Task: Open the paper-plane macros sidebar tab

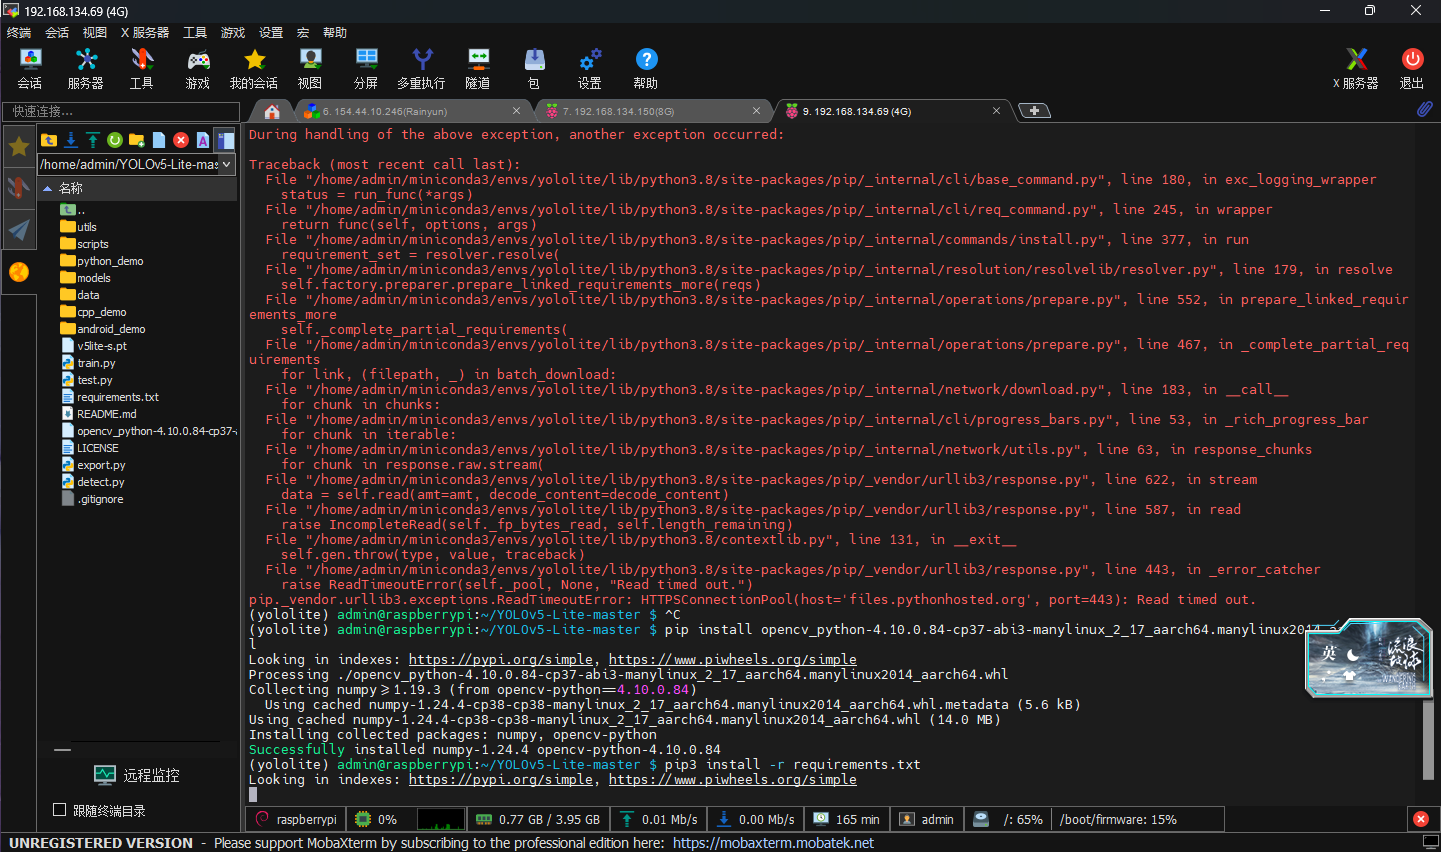Action: [x=19, y=230]
